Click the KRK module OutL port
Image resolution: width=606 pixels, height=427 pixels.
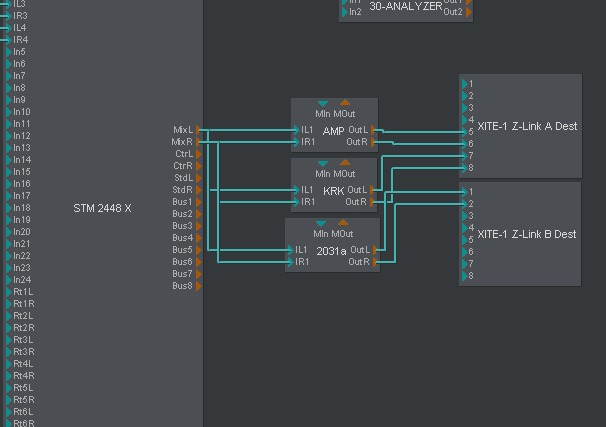372,190
